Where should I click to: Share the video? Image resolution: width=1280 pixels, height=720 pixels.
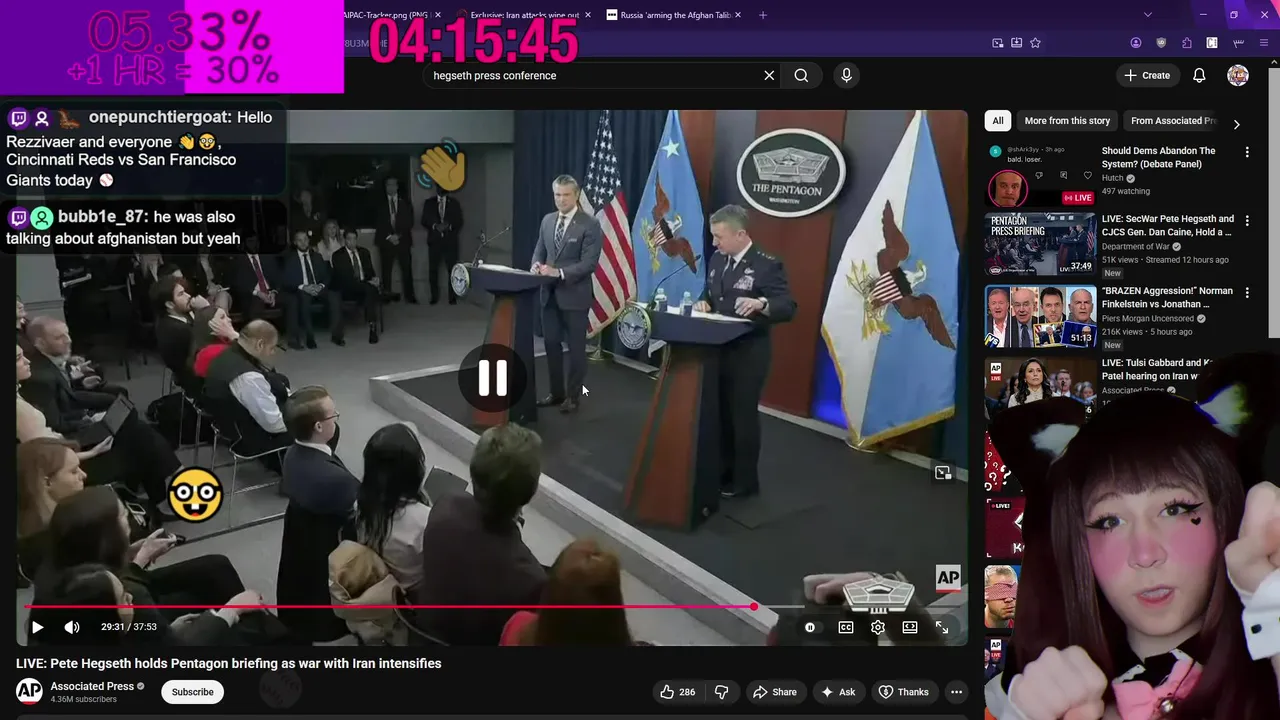(x=775, y=692)
